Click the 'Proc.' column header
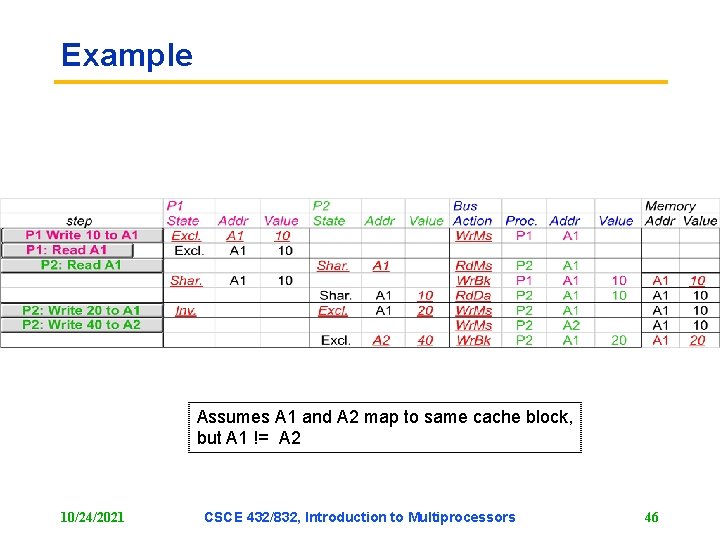Viewport: 720px width, 540px height. pyautogui.click(x=521, y=221)
